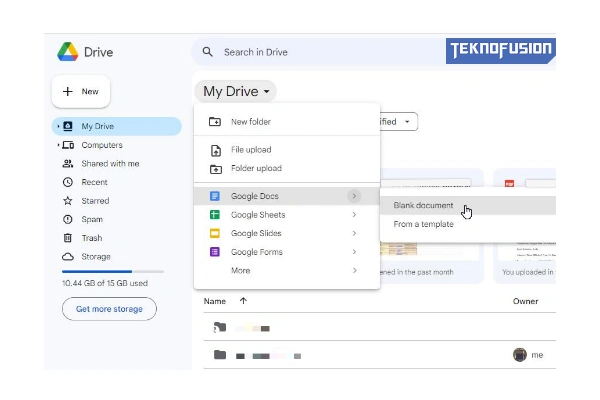Image resolution: width=600 pixels, height=400 pixels.
Task: Select Google Docs menu entry
Action: (x=287, y=196)
